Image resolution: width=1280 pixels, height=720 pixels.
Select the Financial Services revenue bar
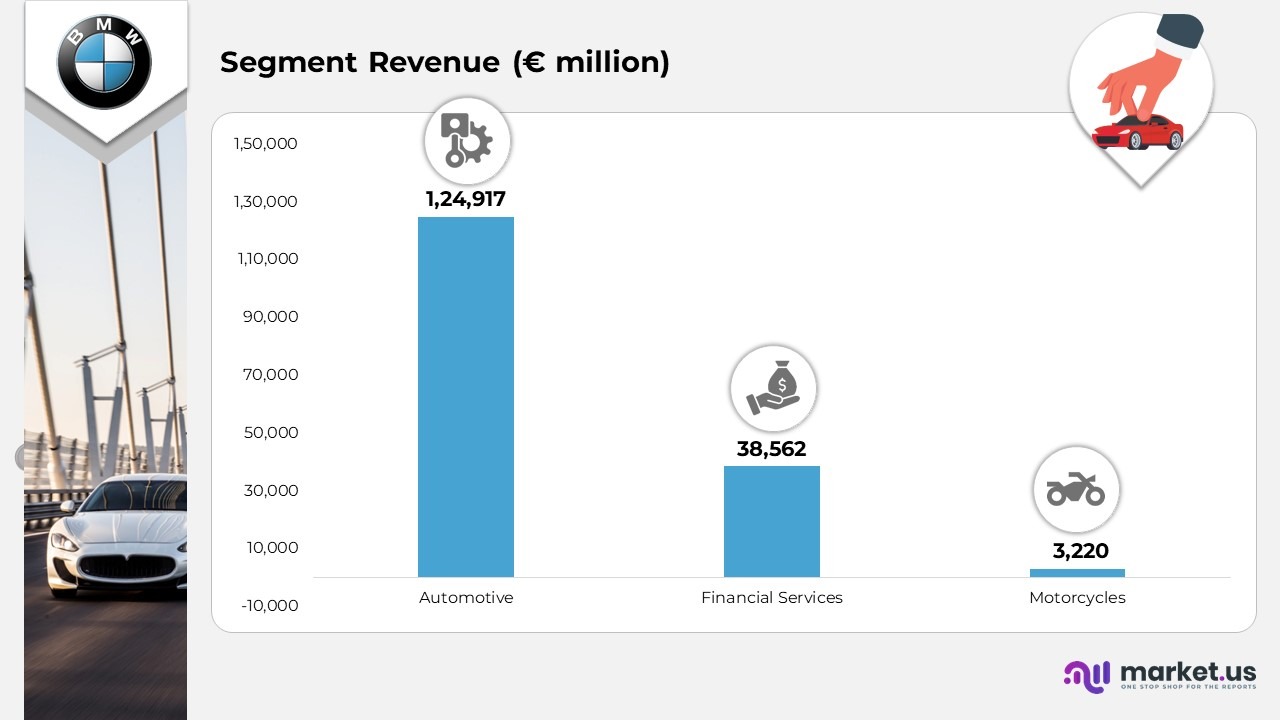pos(771,521)
